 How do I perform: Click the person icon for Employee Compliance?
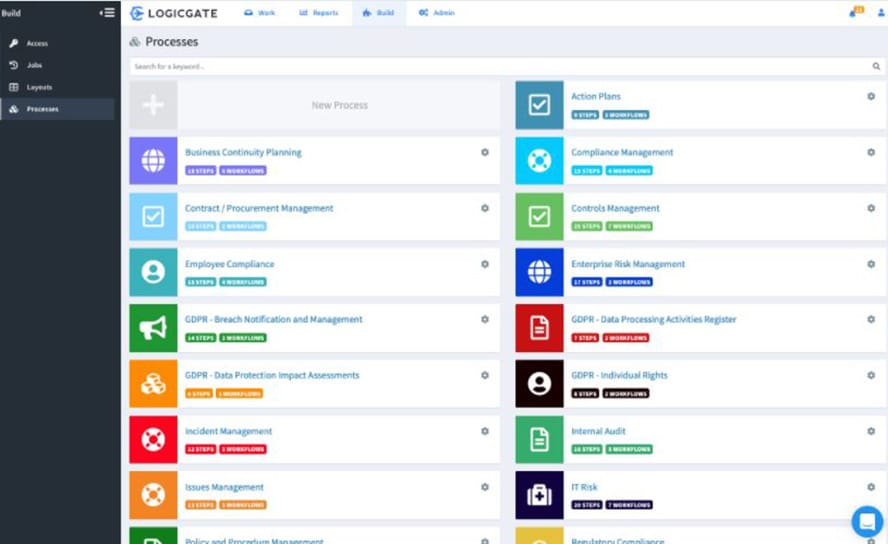pos(153,272)
